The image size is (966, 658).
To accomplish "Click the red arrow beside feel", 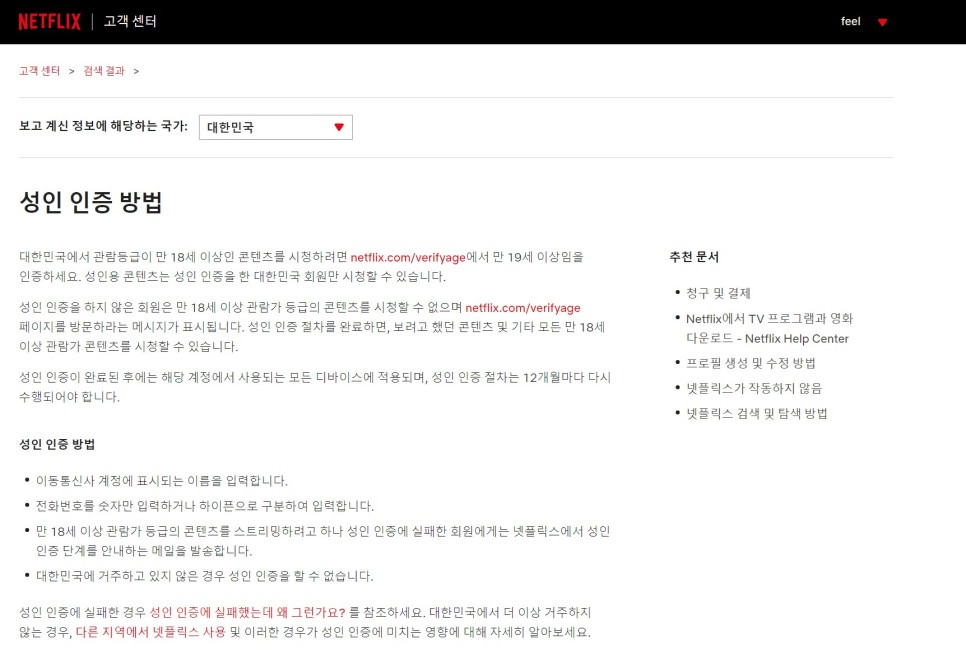I will [x=882, y=22].
